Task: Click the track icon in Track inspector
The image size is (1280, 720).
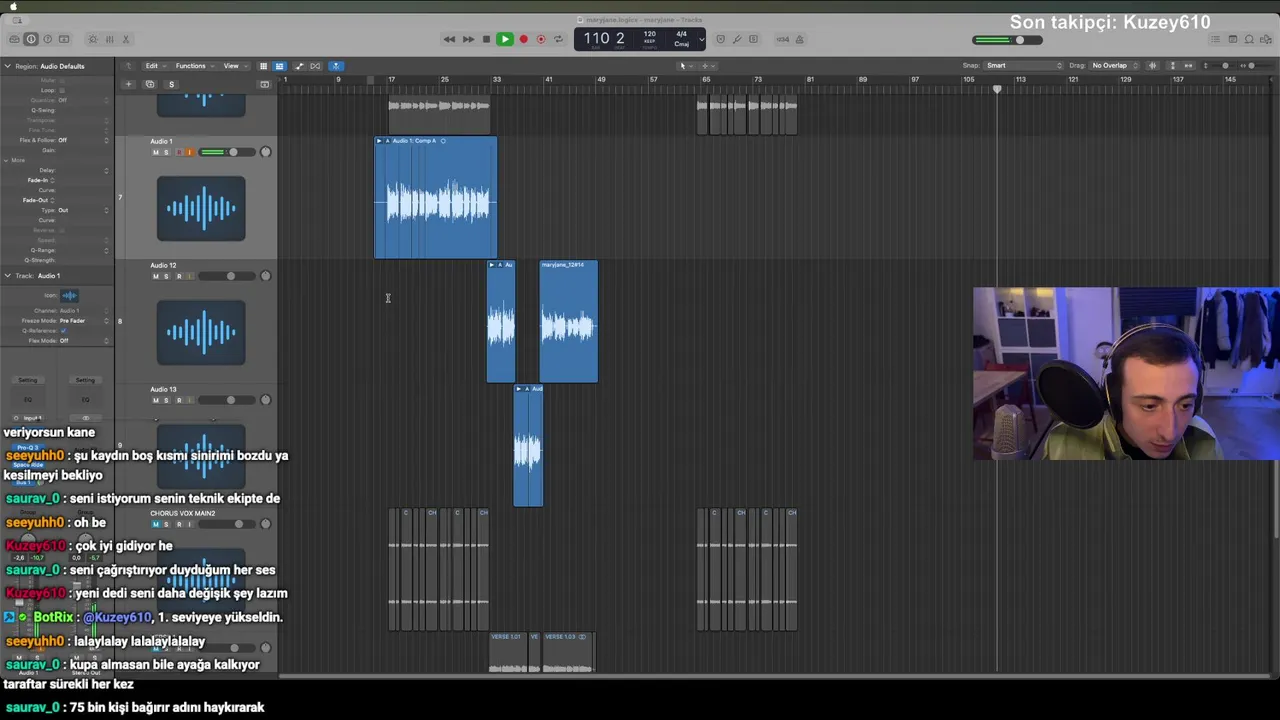Action: point(69,295)
